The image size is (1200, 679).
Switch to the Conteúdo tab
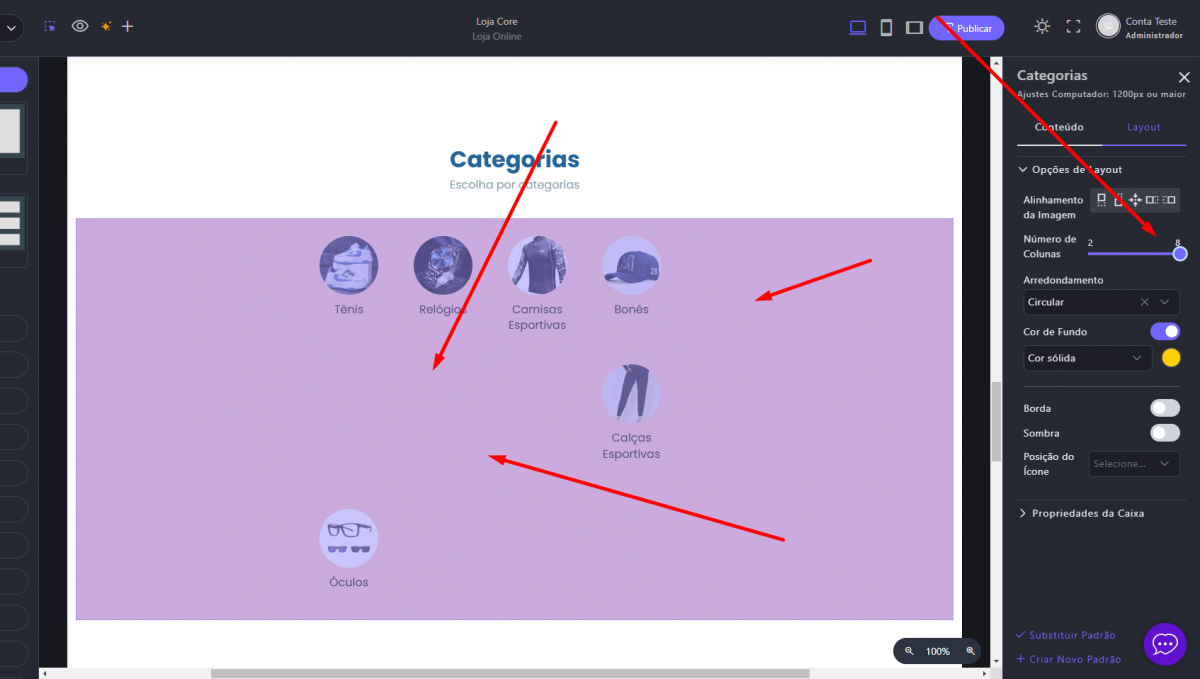(x=1059, y=128)
